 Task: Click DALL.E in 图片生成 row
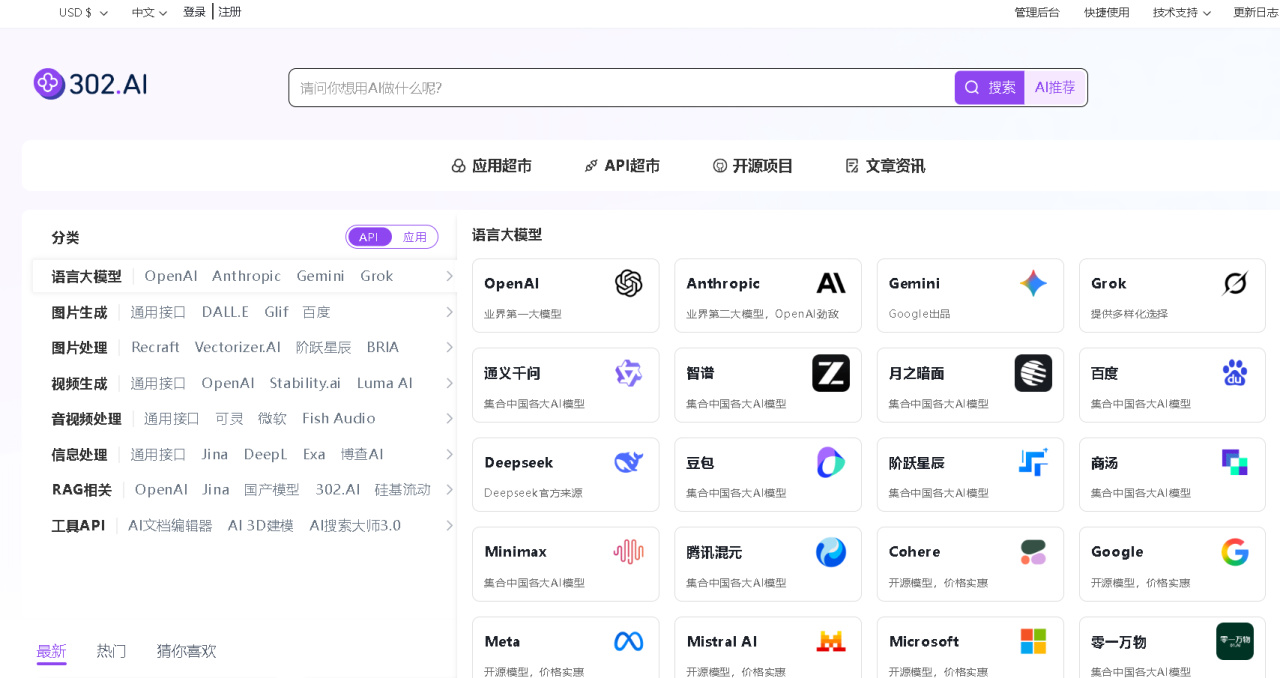(225, 312)
